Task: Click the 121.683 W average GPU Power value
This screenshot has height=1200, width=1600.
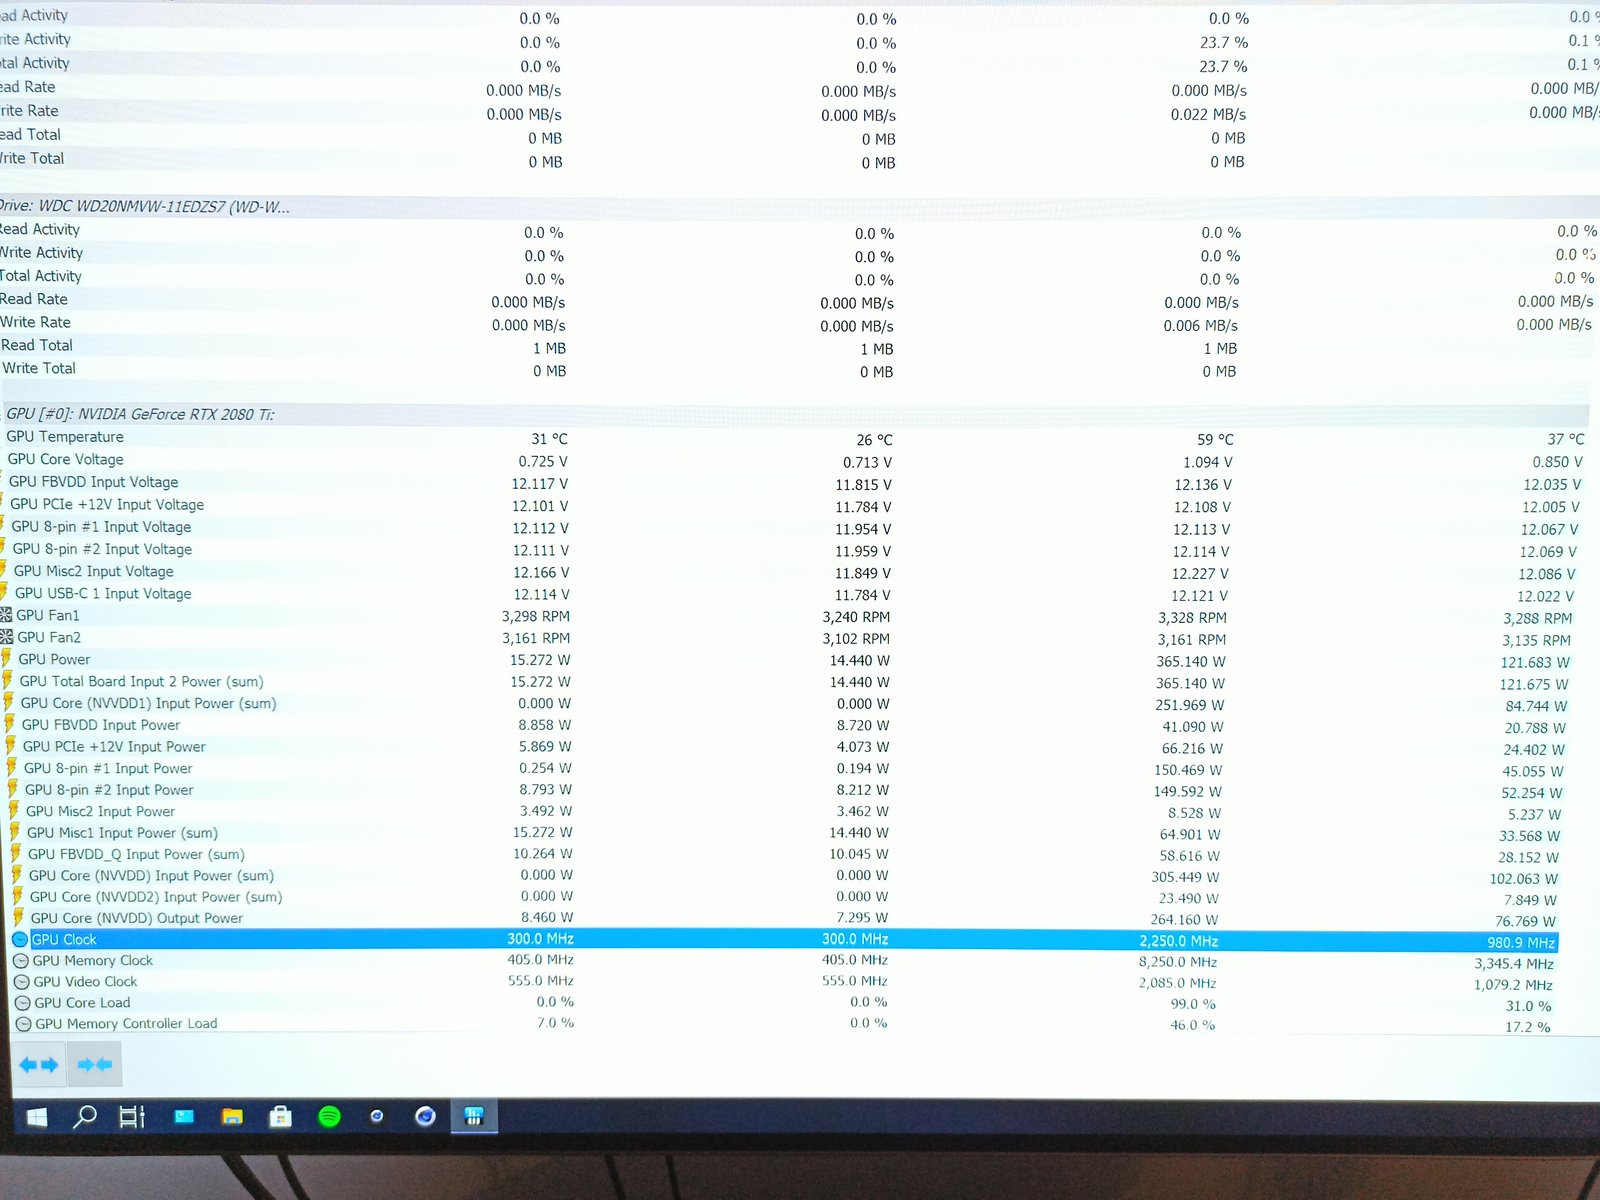Action: click(1535, 663)
